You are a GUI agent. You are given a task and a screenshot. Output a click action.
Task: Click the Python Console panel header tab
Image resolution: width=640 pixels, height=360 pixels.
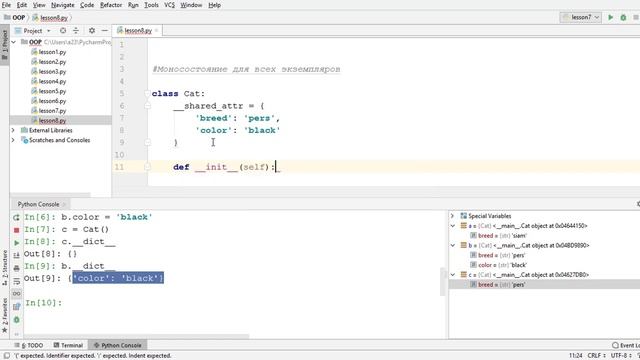[x=39, y=204]
